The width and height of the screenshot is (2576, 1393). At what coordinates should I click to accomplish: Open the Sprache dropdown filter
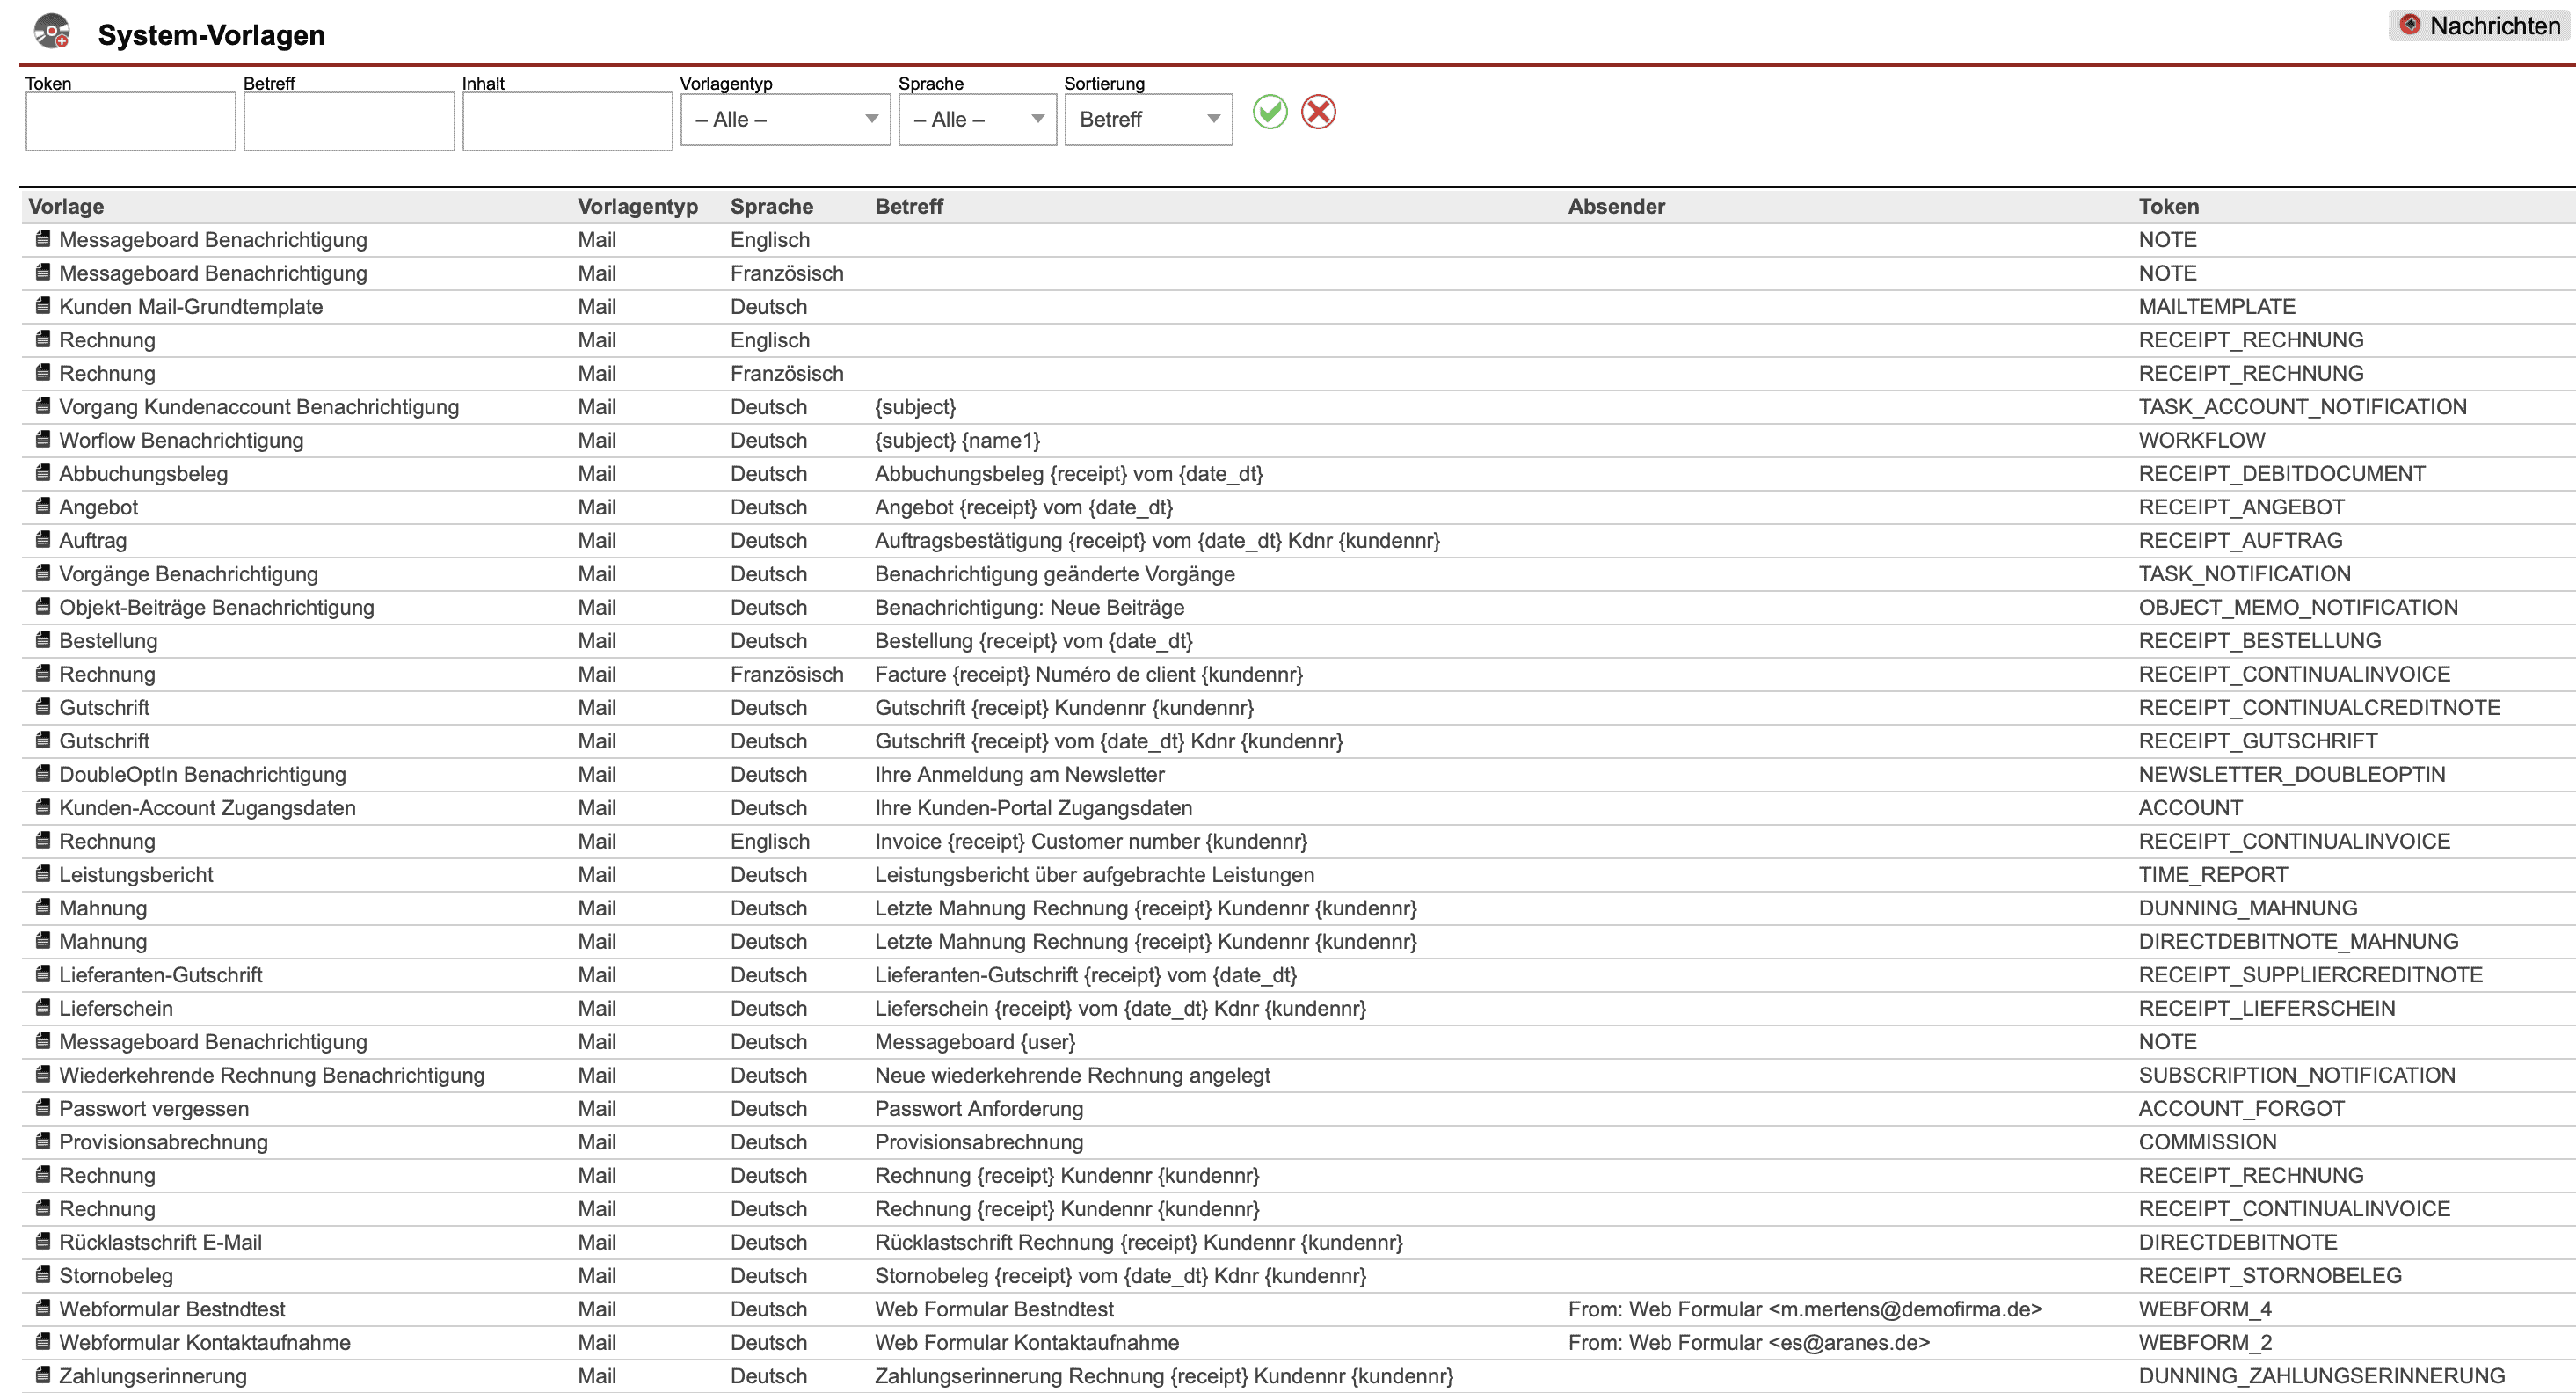point(977,120)
